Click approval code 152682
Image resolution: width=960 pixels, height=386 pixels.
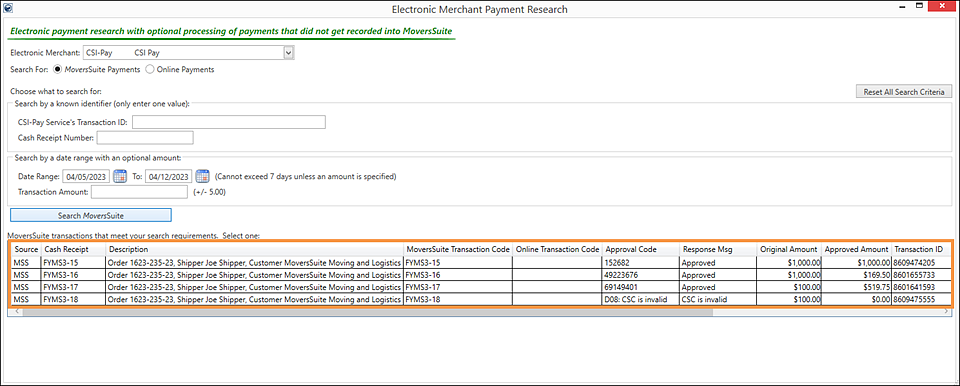point(641,262)
